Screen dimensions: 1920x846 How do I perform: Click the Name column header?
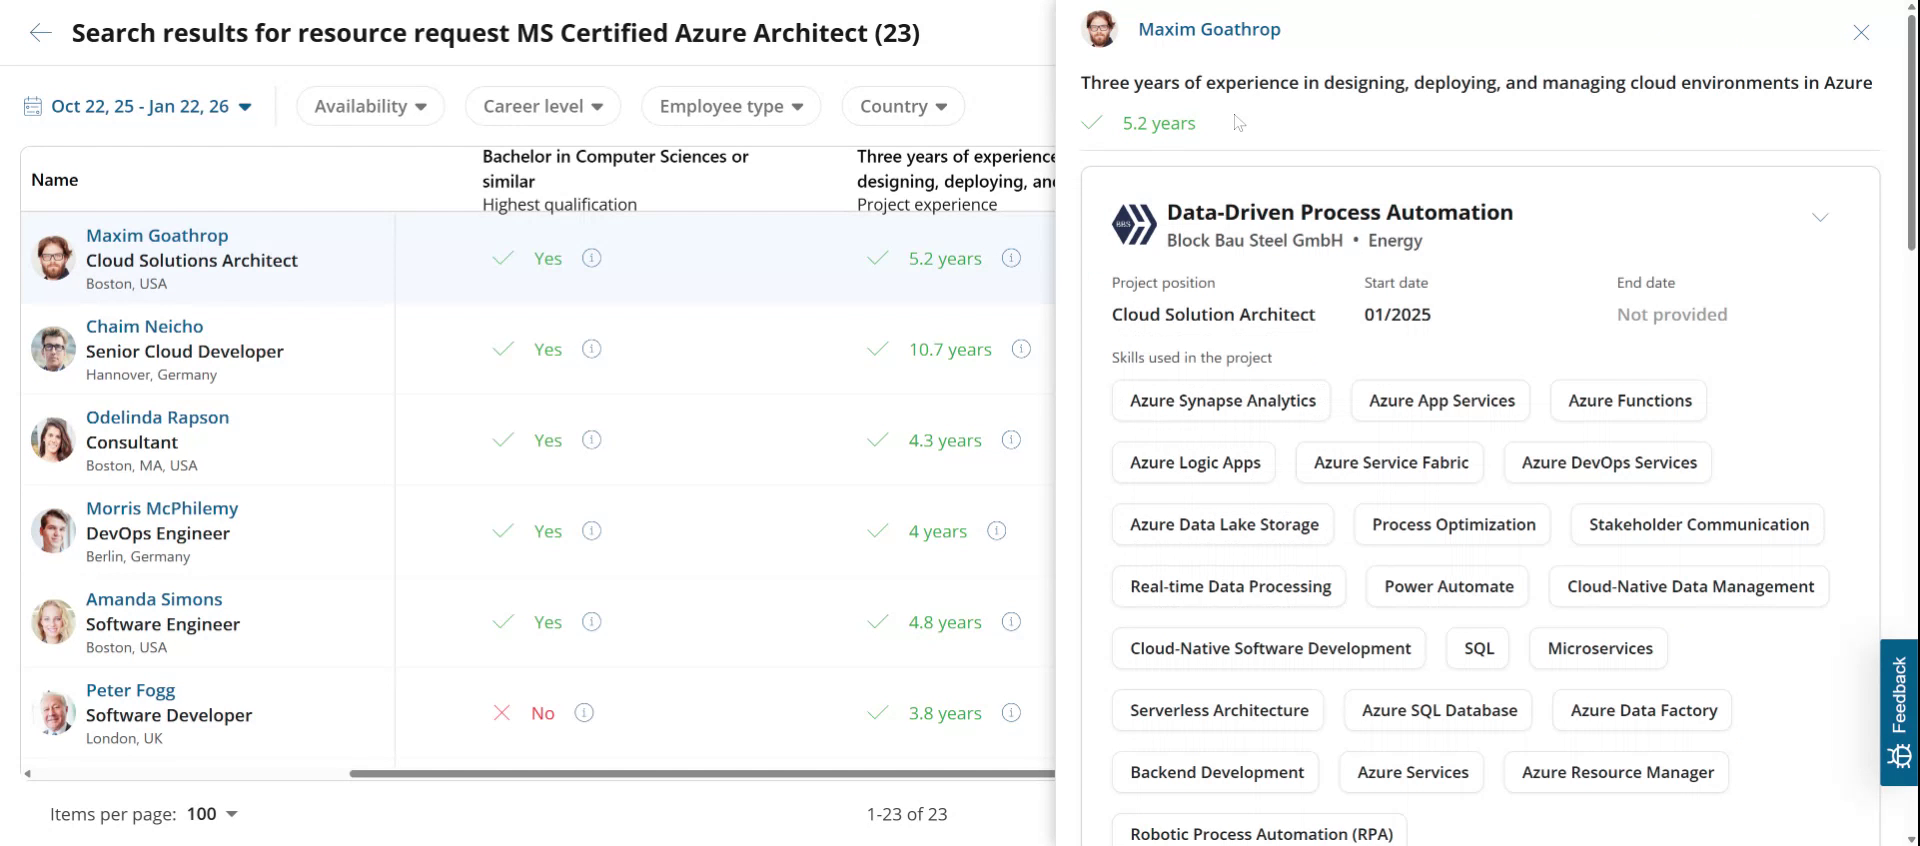click(x=54, y=180)
